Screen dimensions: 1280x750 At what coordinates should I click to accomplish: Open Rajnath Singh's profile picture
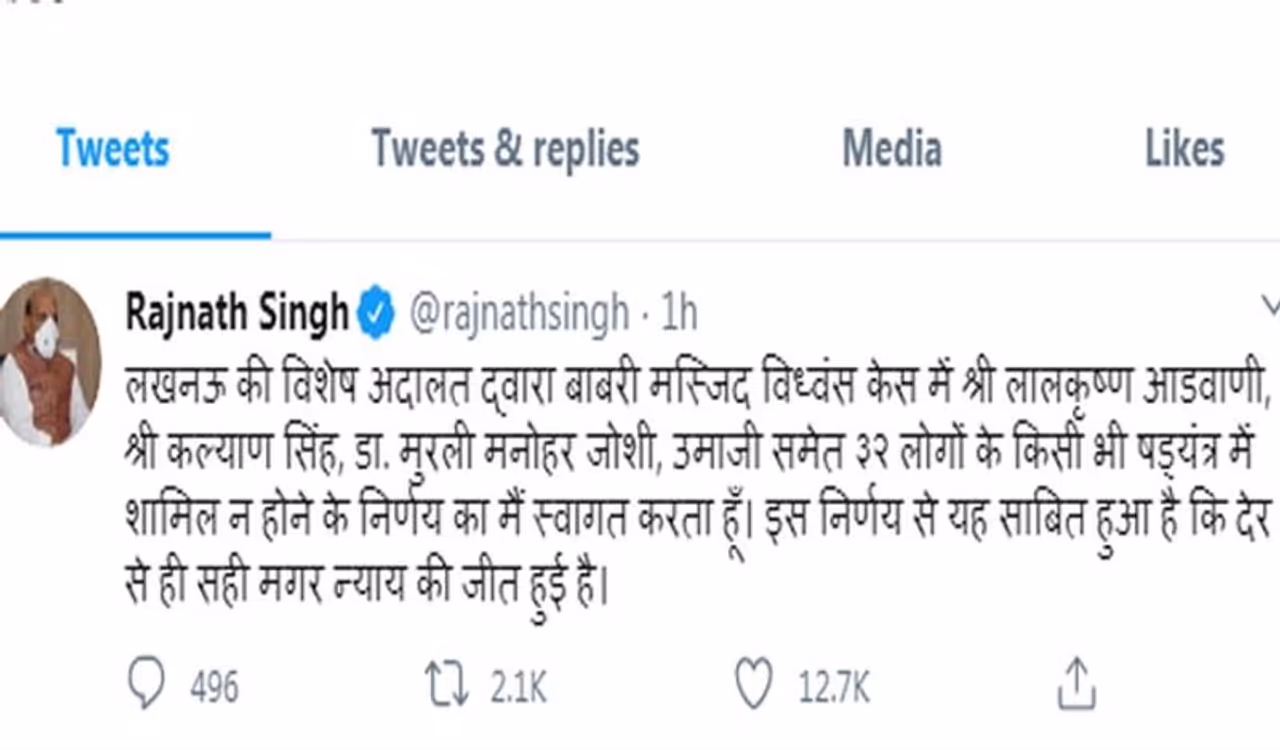tap(49, 360)
